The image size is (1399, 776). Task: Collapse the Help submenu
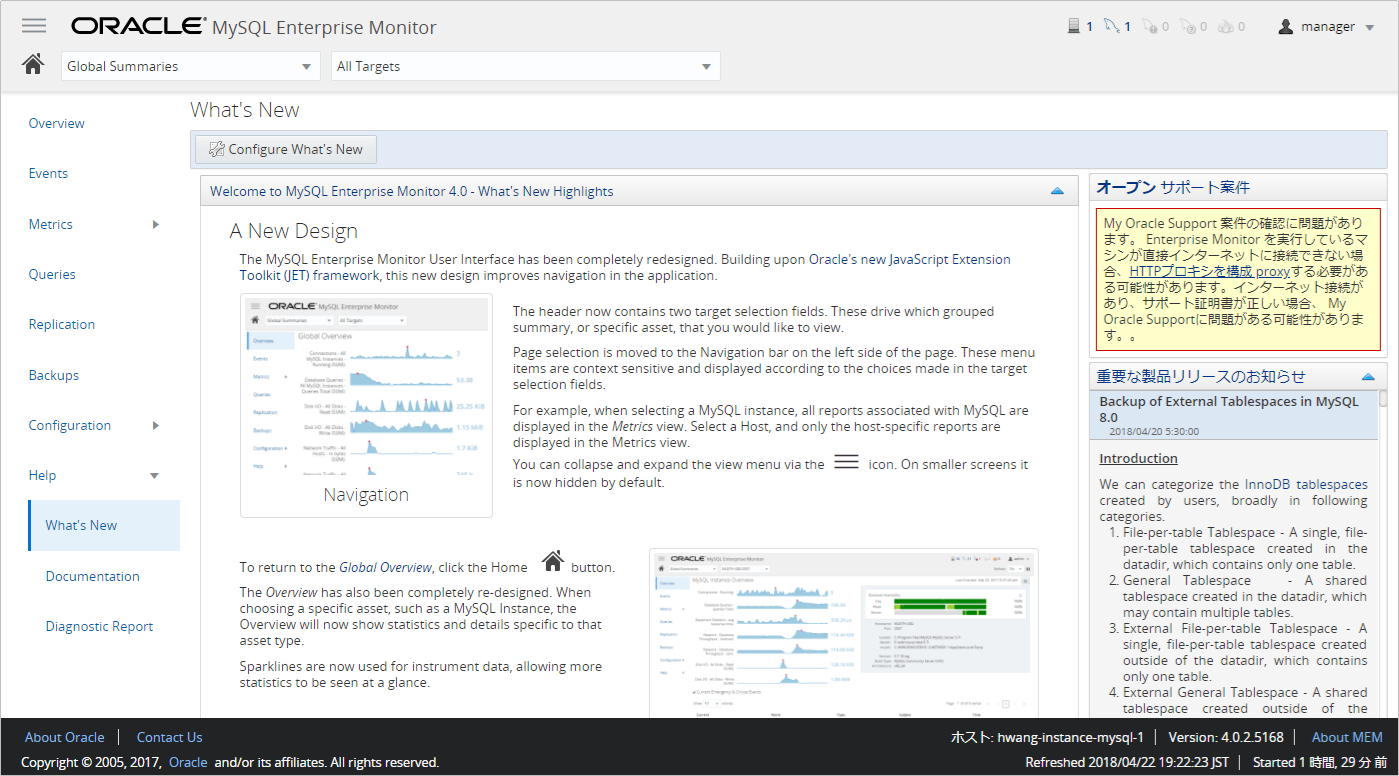pos(154,476)
